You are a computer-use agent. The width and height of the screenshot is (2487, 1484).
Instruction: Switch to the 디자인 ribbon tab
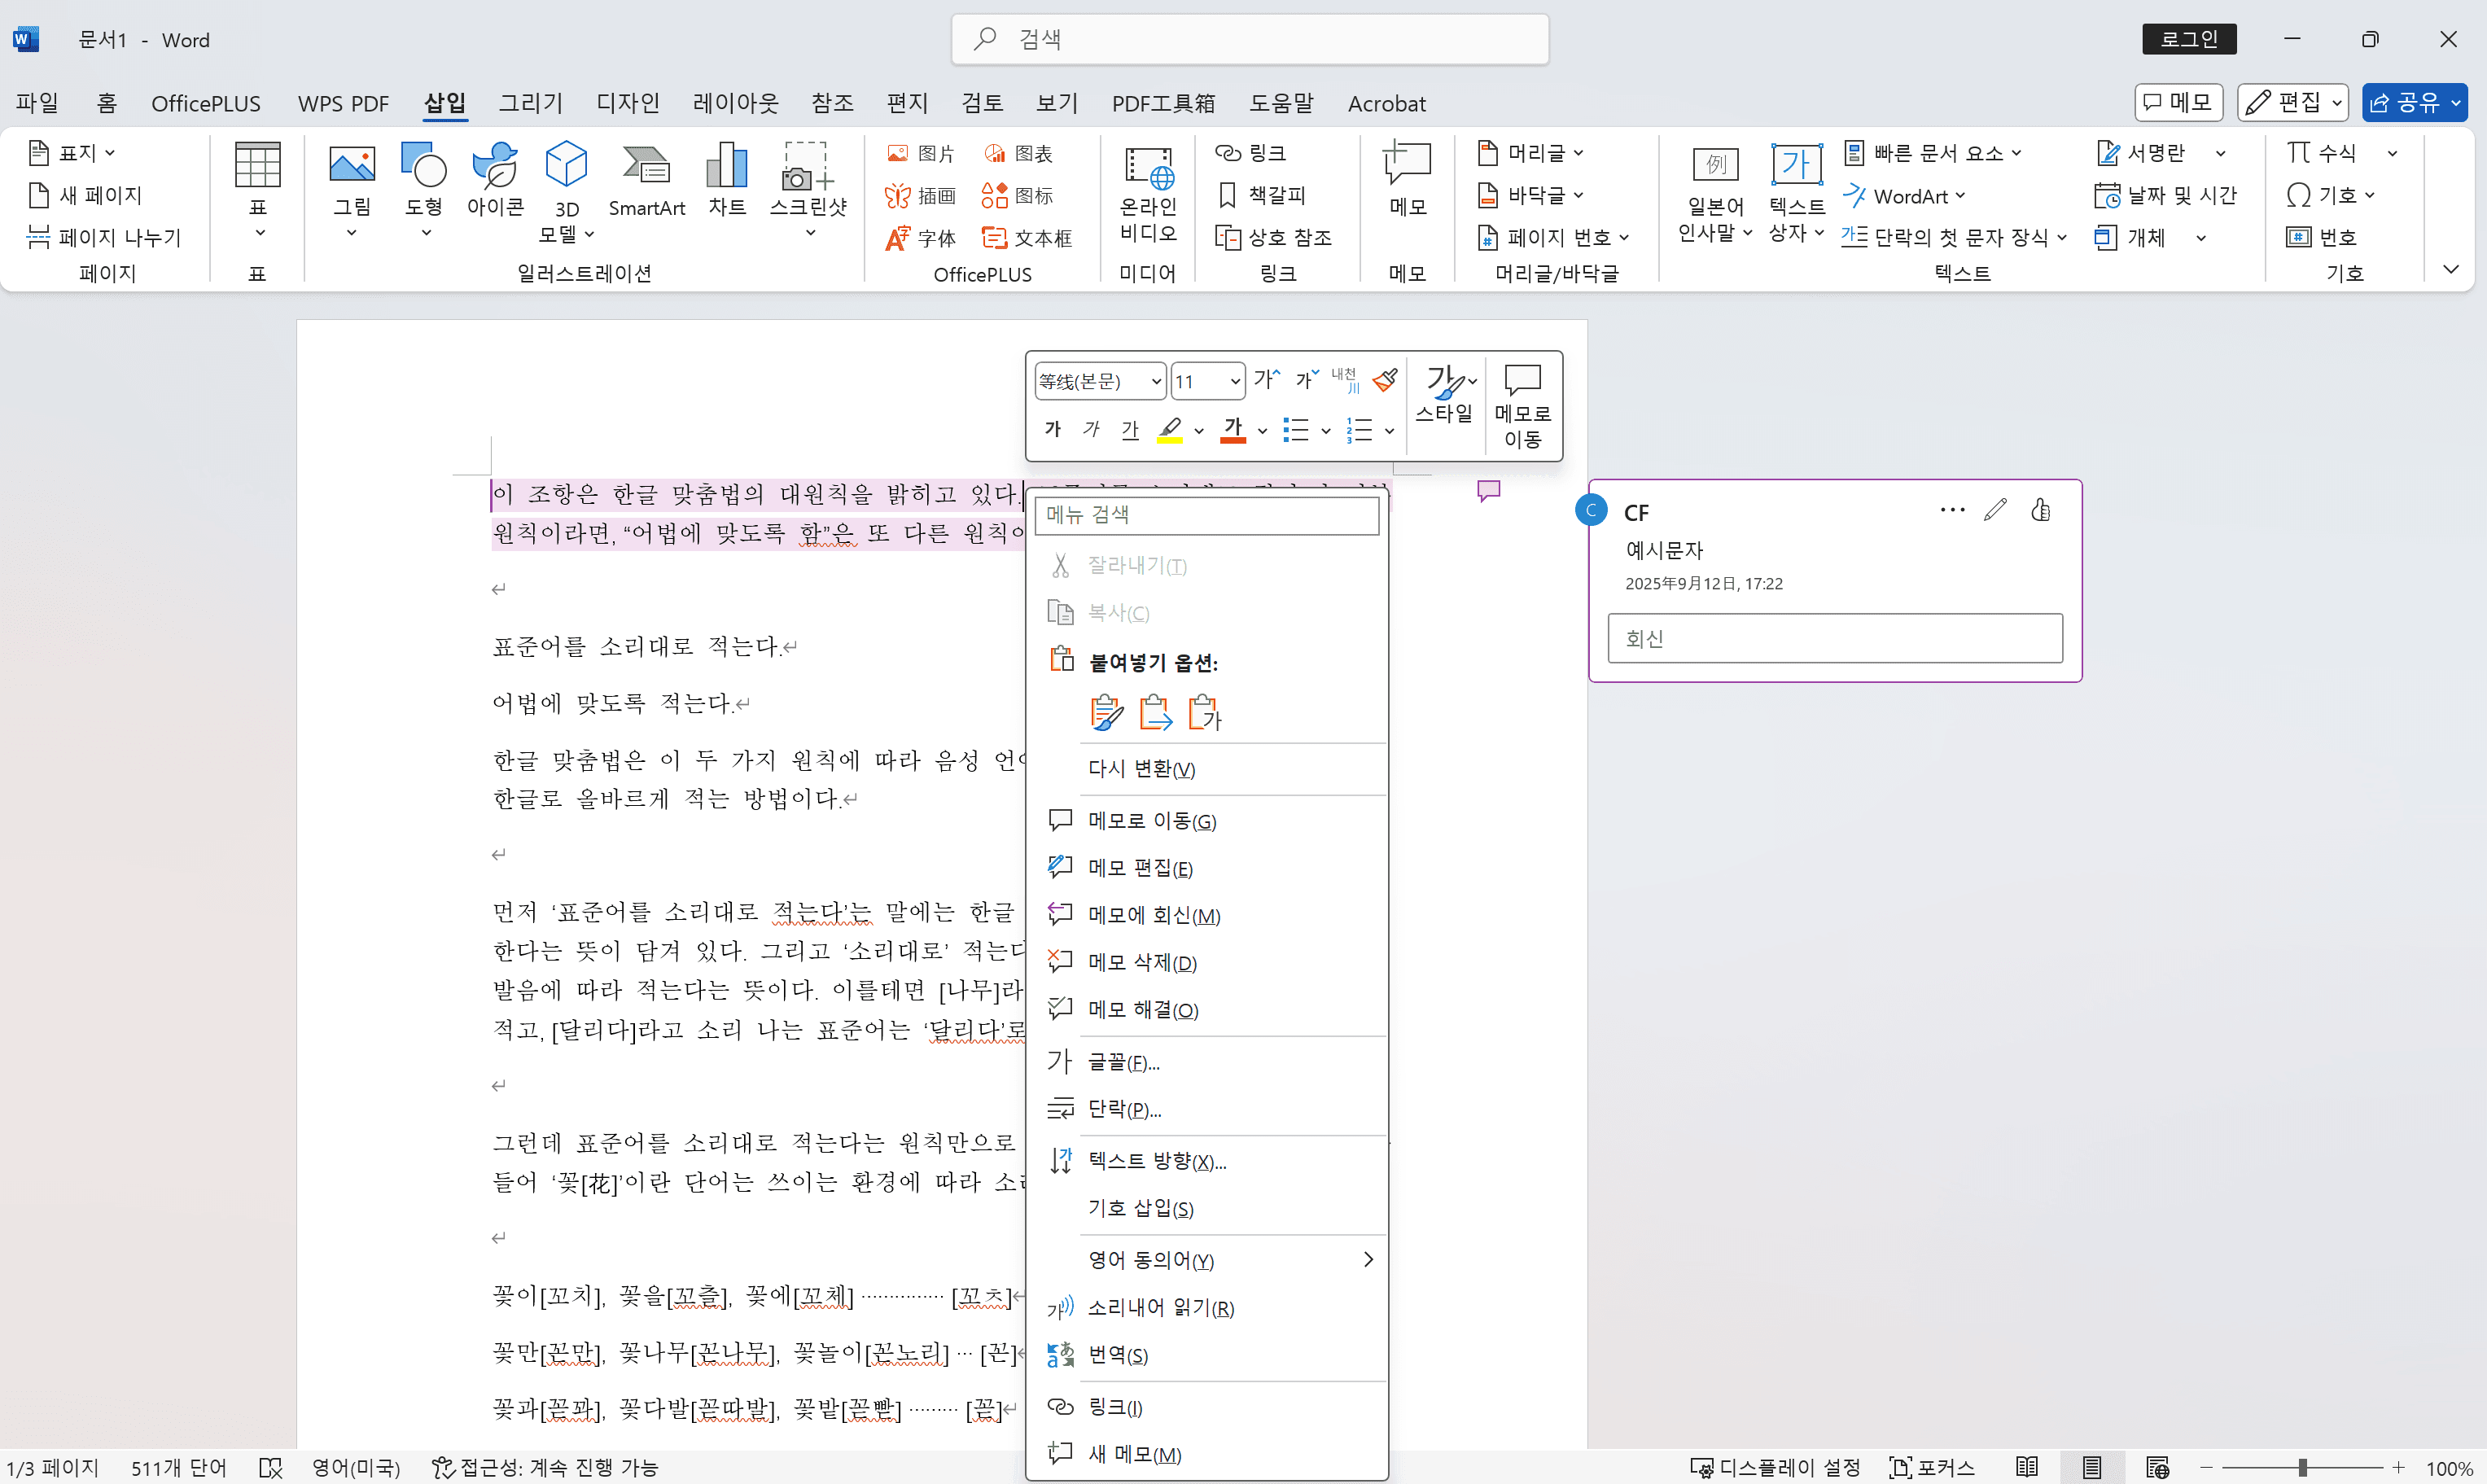click(x=627, y=103)
